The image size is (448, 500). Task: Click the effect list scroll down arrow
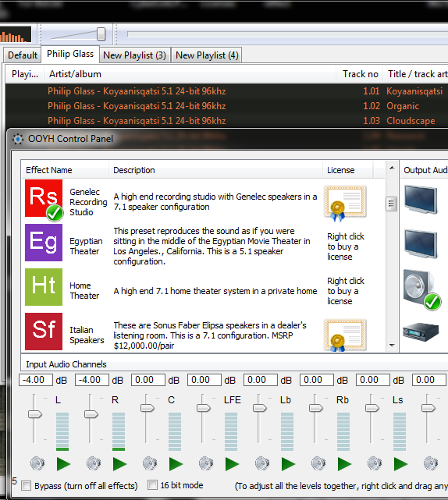(x=392, y=345)
